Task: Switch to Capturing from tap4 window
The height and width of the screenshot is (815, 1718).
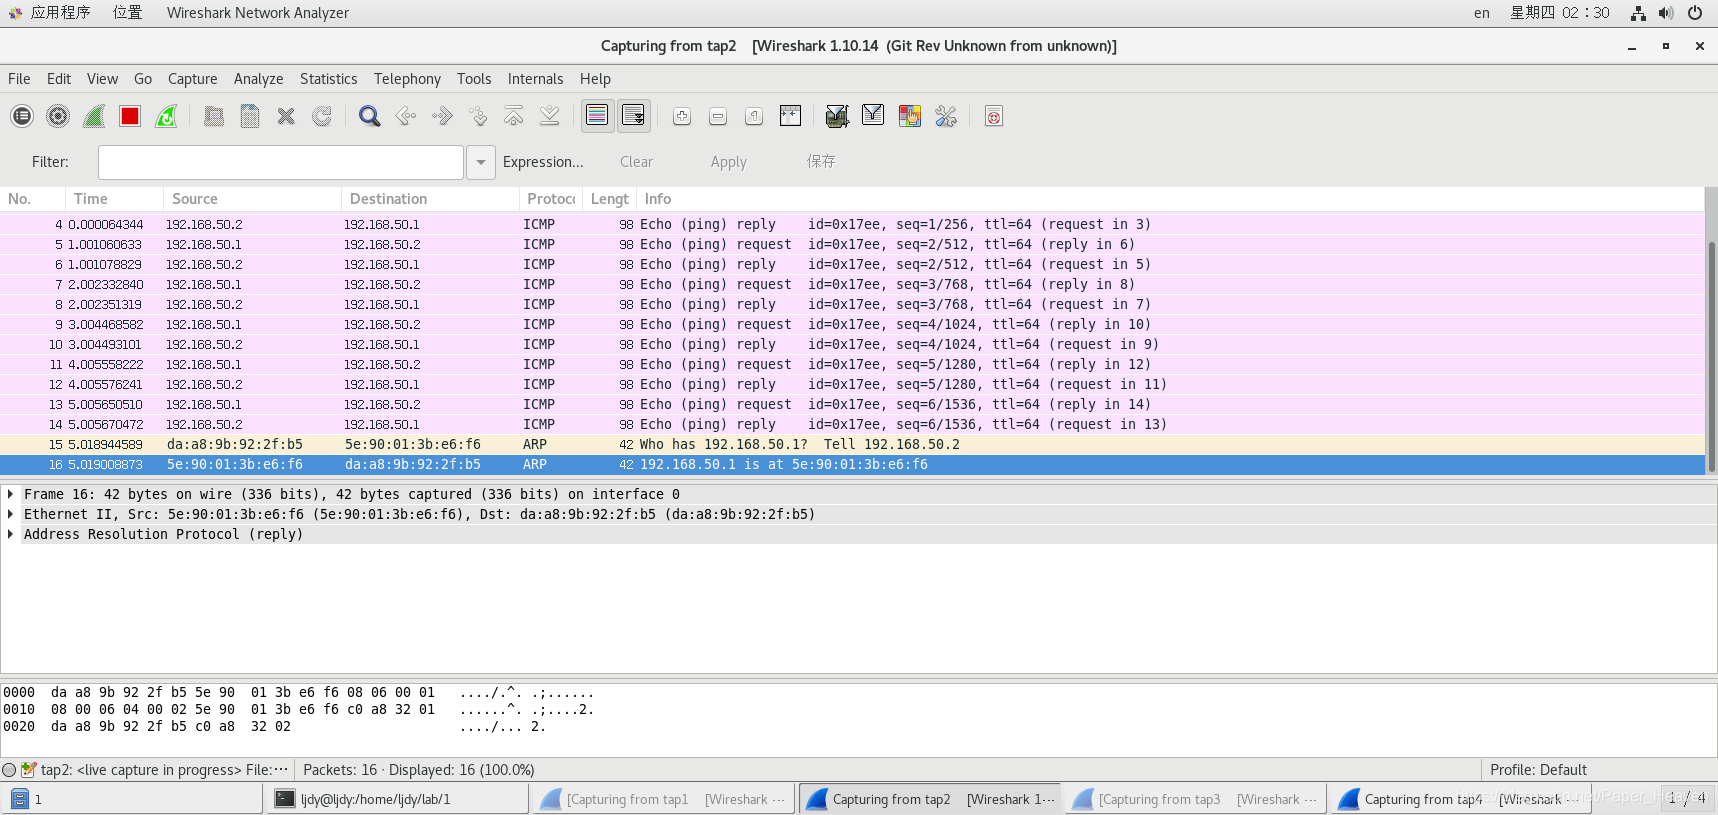Action: pos(1462,799)
